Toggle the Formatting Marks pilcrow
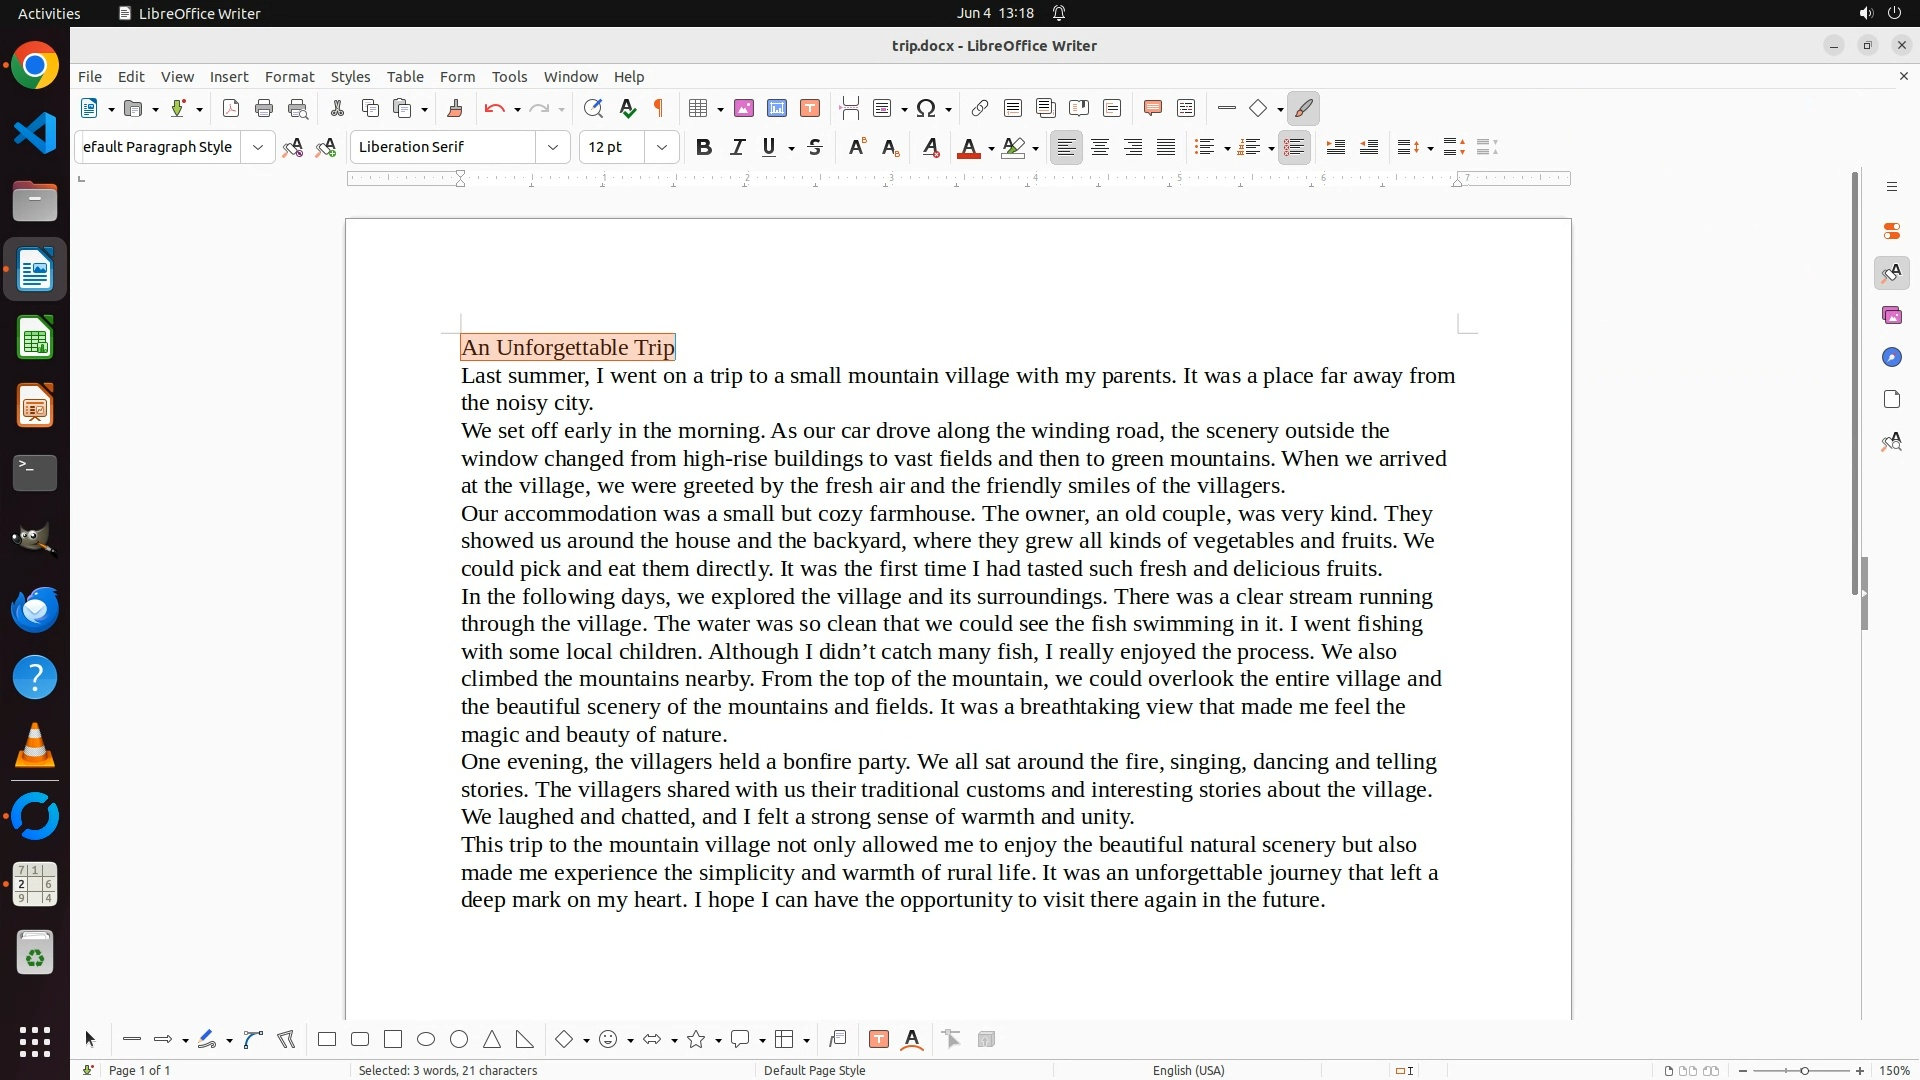 coord(659,108)
